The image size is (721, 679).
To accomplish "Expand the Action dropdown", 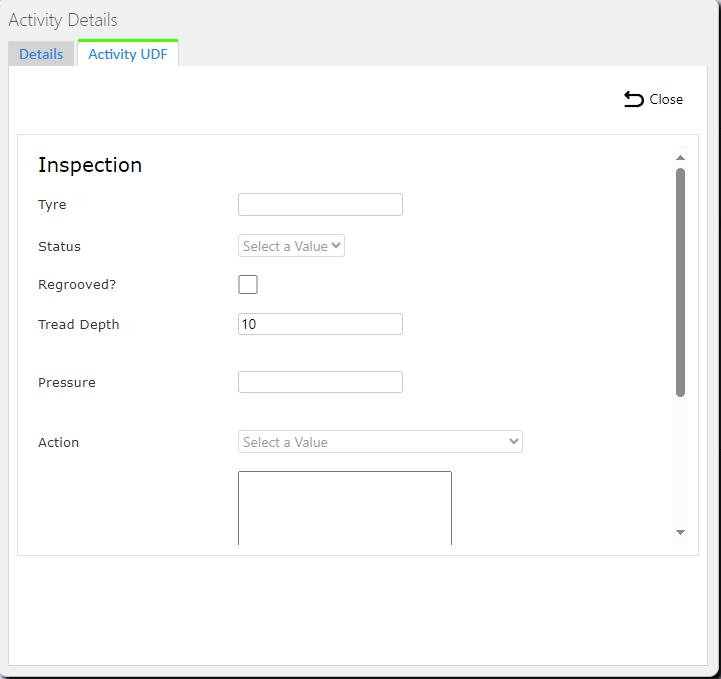I will click(x=380, y=442).
